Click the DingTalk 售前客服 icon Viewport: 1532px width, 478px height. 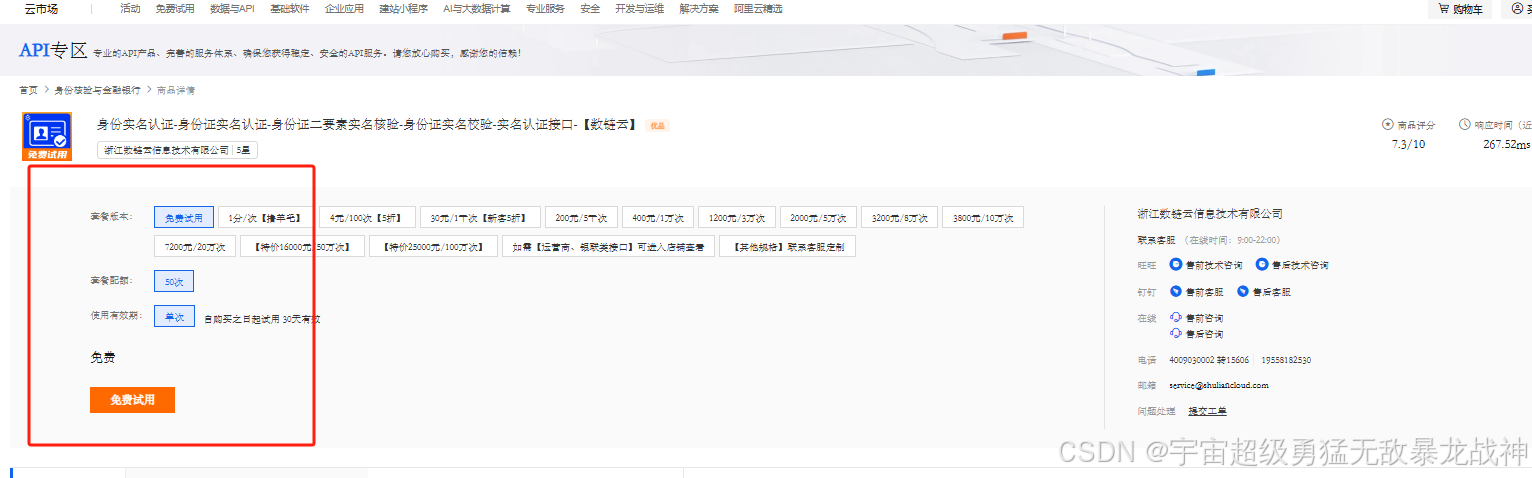1176,291
